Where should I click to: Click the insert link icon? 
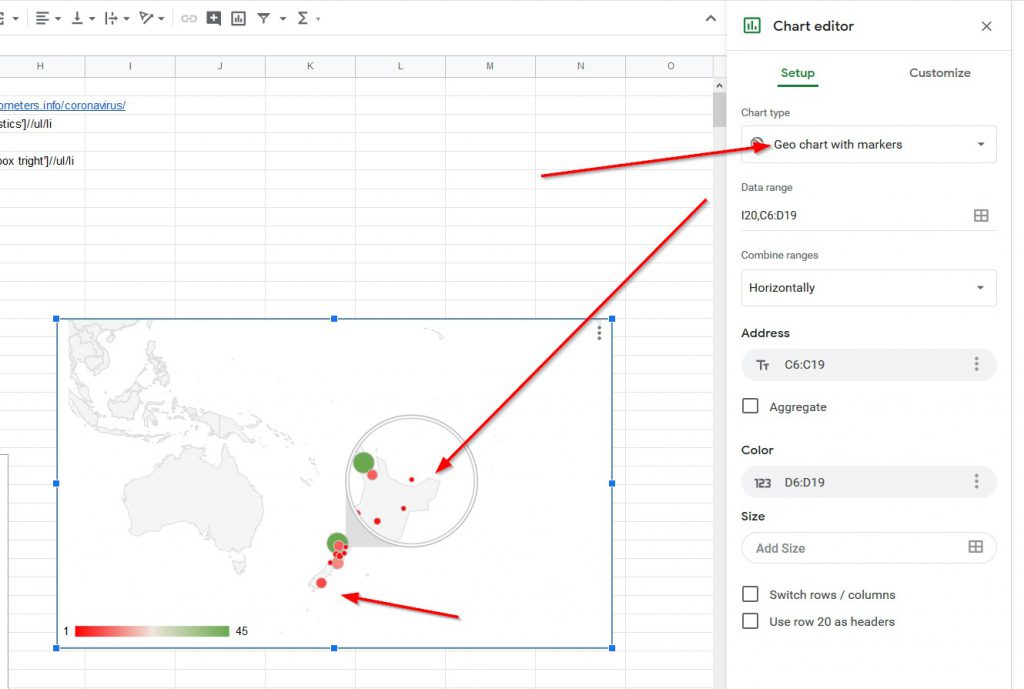(189, 18)
